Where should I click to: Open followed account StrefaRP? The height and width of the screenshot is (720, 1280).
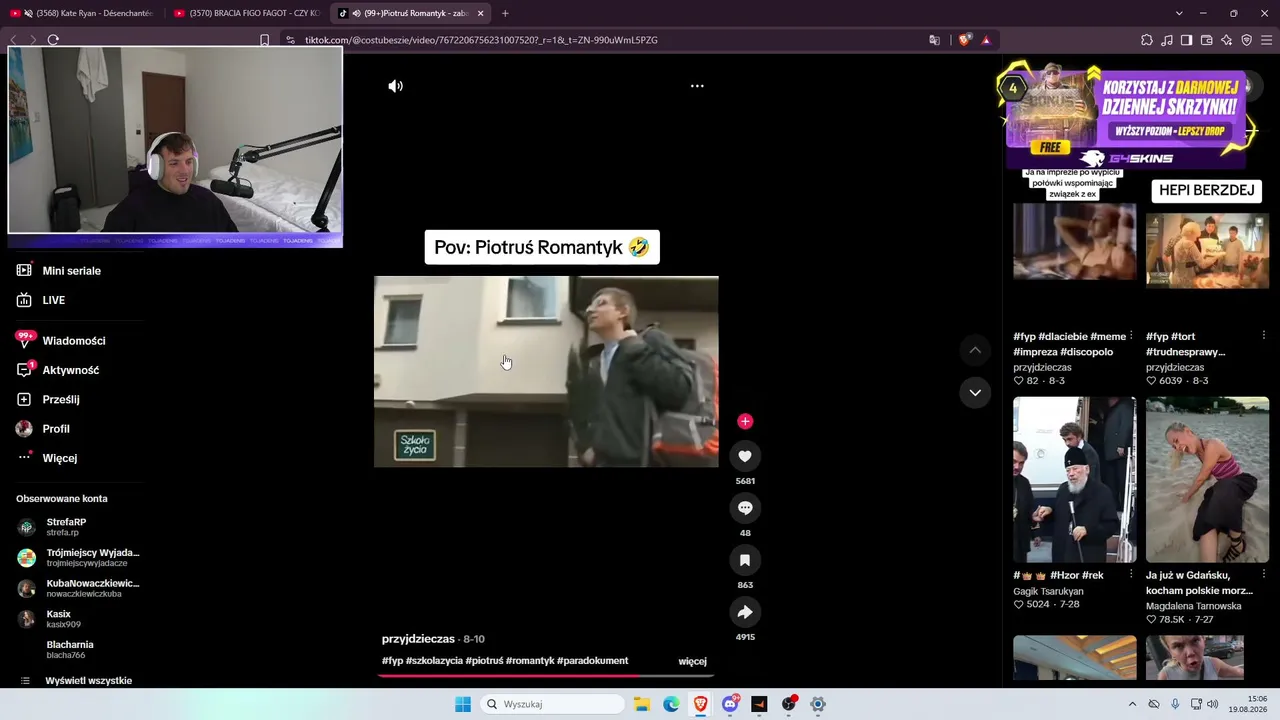pos(52,527)
